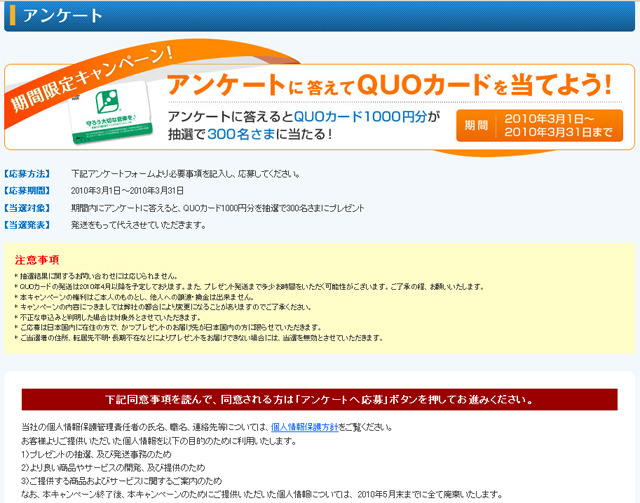Click the QUO card image in banner

[110, 111]
